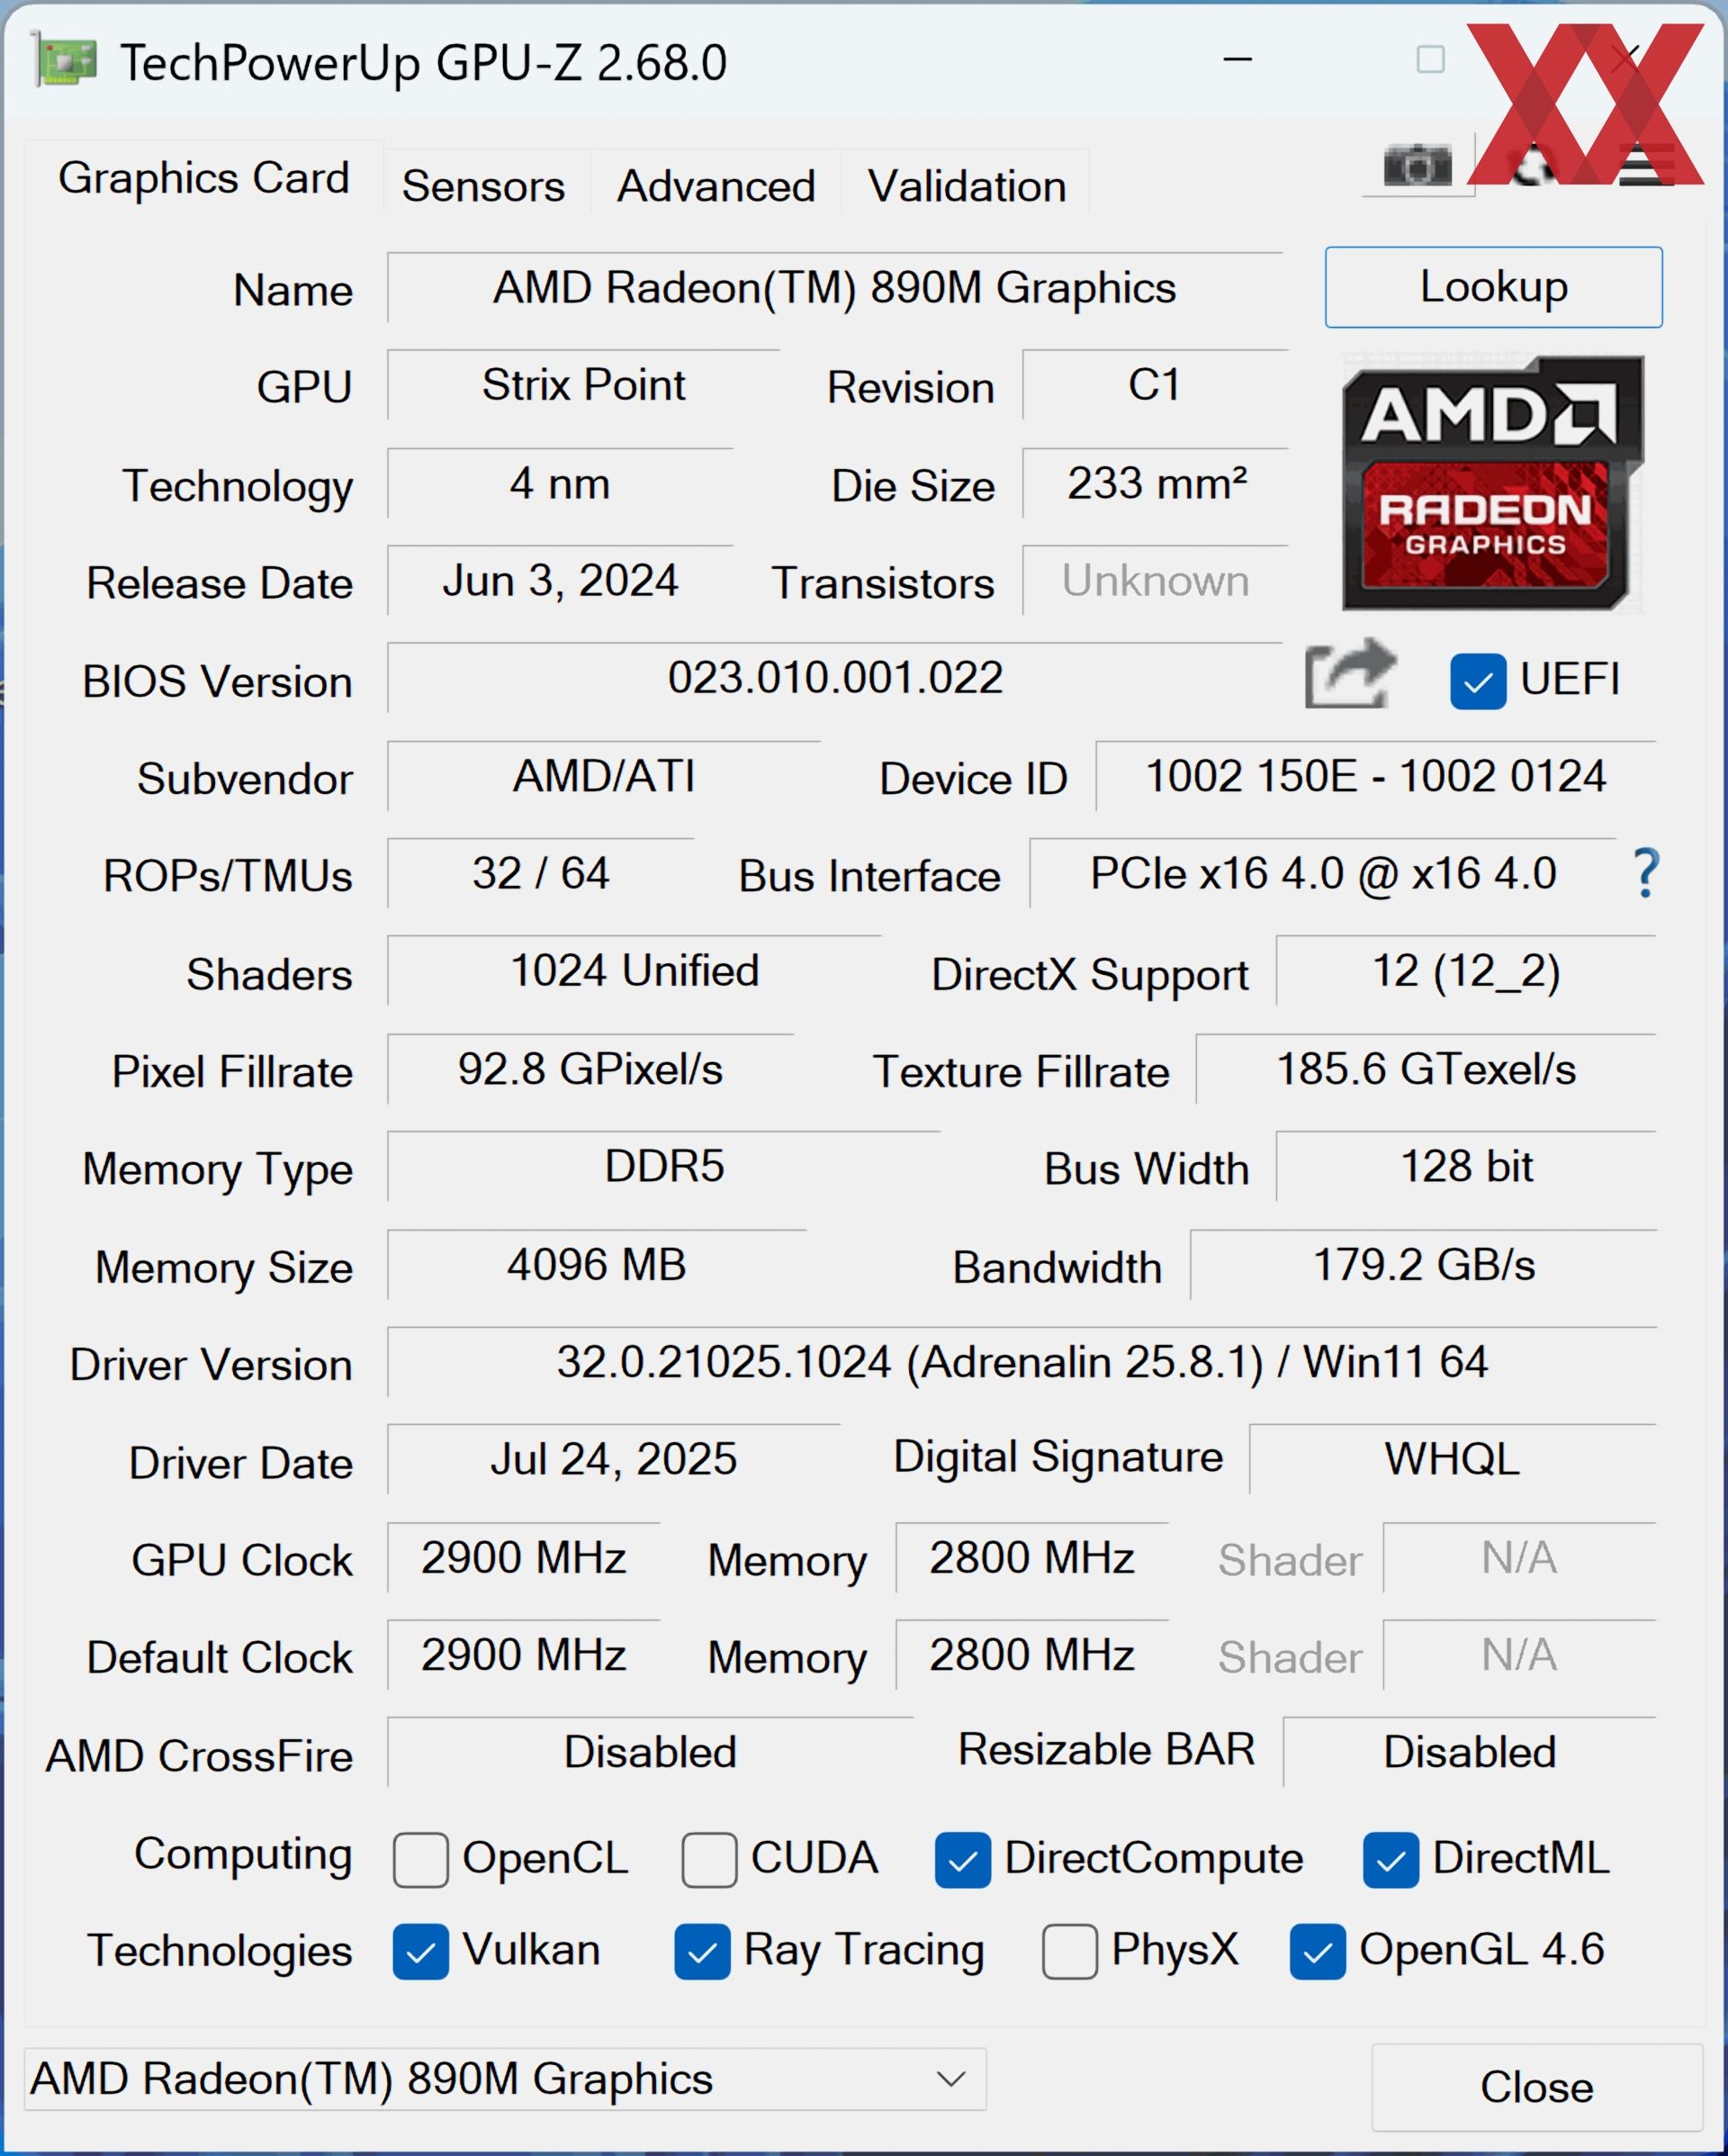This screenshot has height=2156, width=1728.
Task: Open the hamburger menu icon
Action: click(x=1646, y=166)
